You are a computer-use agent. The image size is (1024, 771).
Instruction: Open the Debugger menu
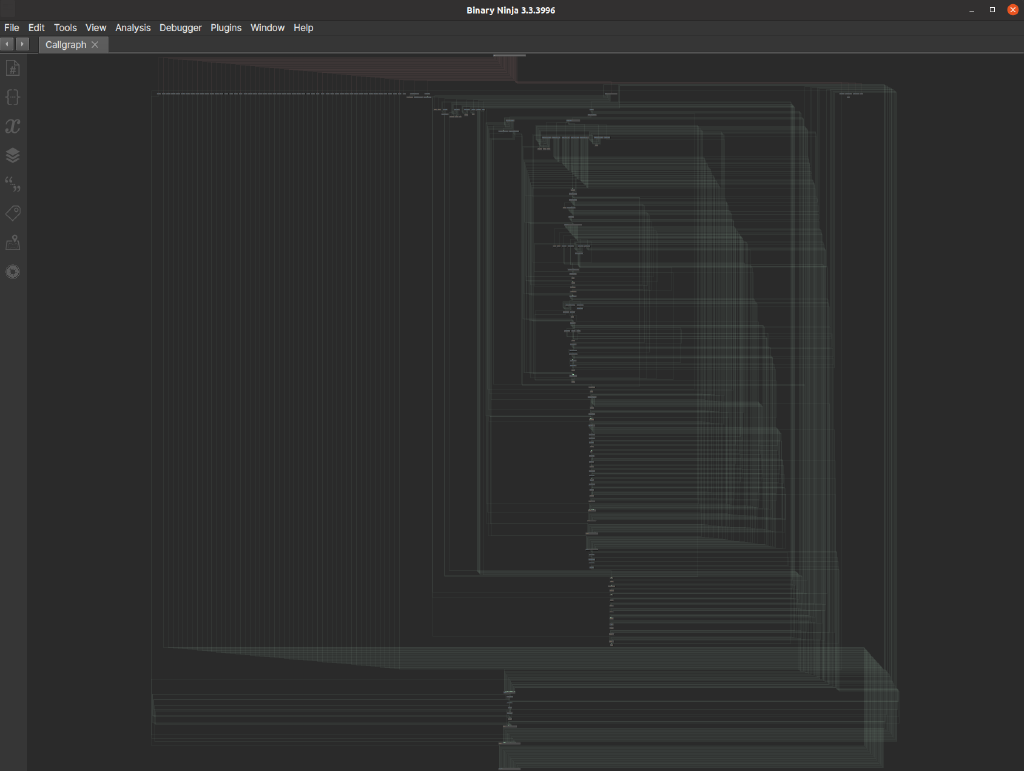click(180, 27)
